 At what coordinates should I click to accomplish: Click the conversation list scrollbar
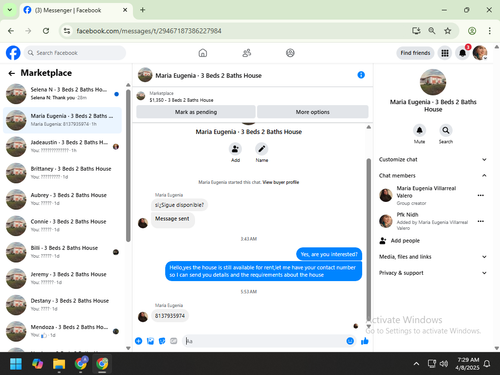[128, 165]
